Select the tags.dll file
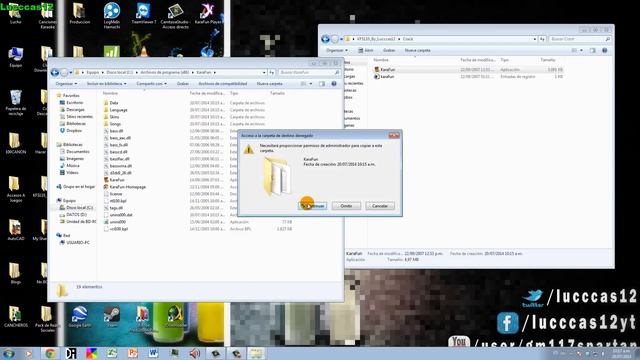Screen dimensions: 640x360 coord(113,208)
